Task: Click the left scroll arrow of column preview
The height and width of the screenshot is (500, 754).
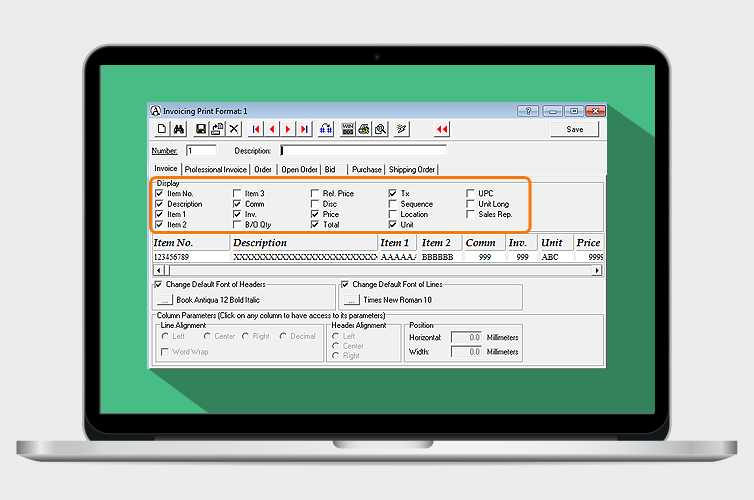Action: point(159,270)
